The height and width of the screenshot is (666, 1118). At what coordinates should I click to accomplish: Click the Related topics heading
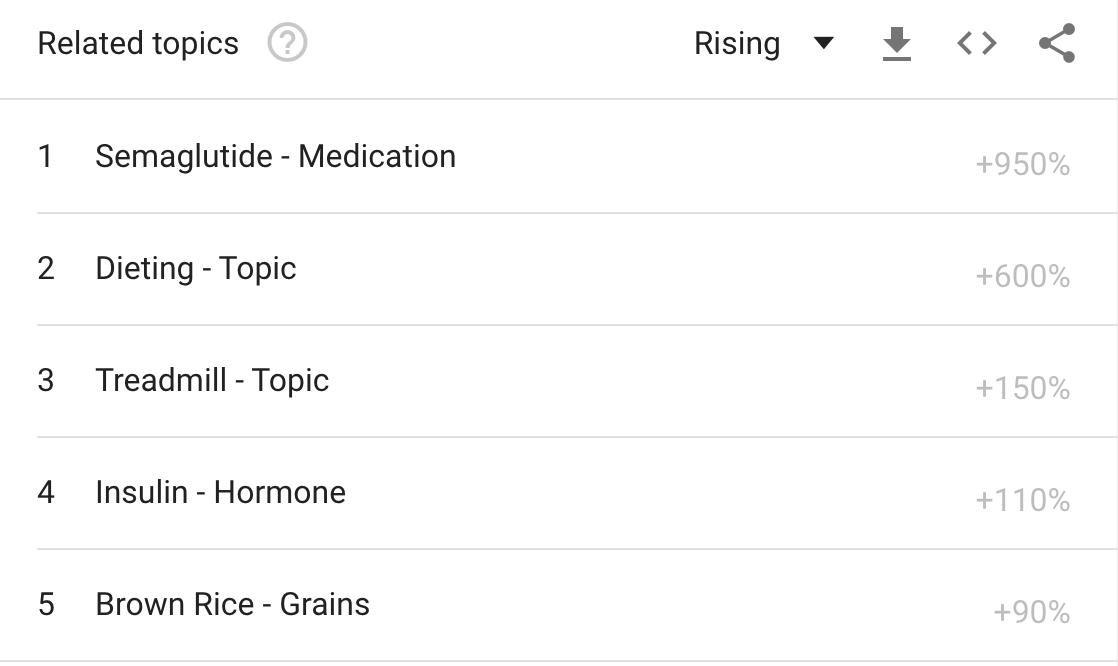[138, 44]
